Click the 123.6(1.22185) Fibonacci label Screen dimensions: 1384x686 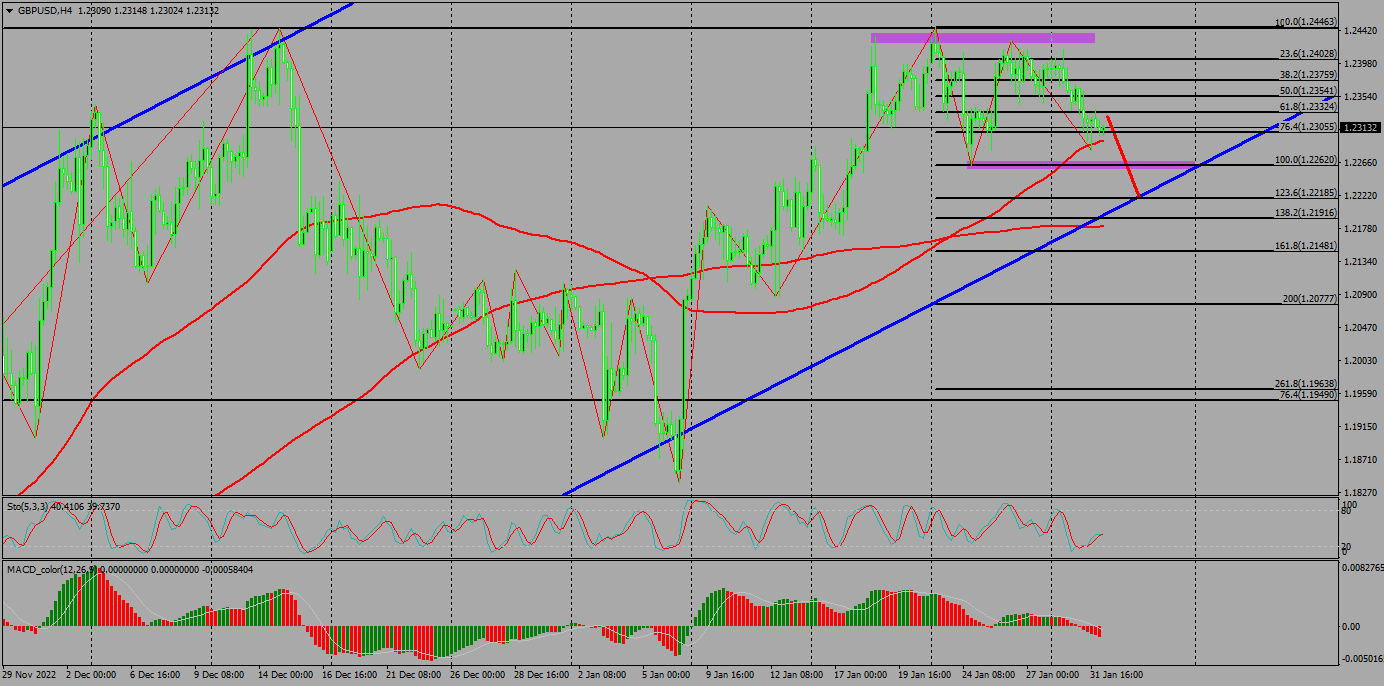click(x=1304, y=192)
